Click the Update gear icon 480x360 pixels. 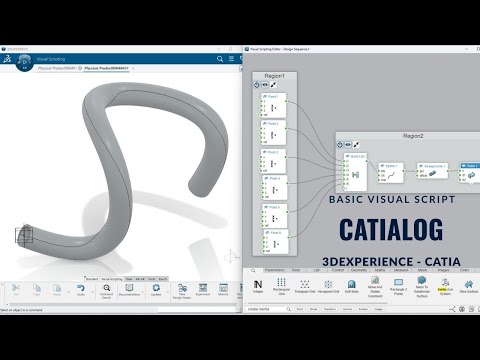click(x=156, y=287)
